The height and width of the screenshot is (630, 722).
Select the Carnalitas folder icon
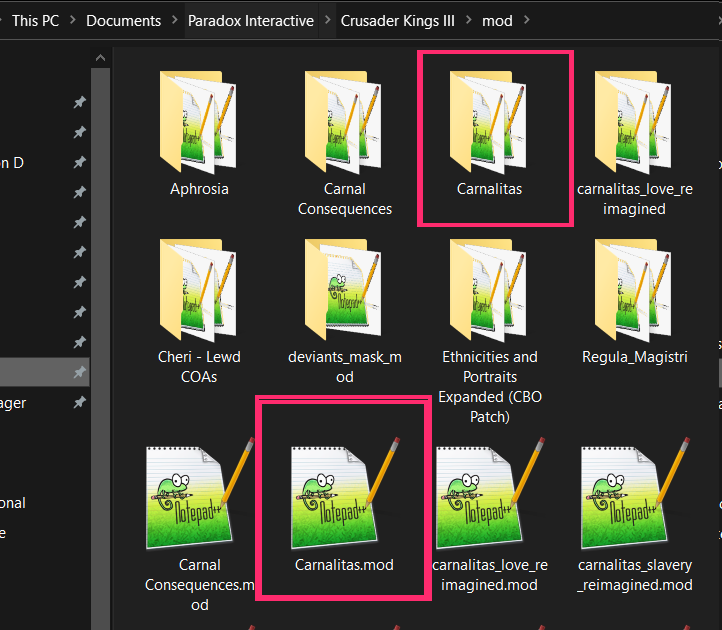(488, 122)
